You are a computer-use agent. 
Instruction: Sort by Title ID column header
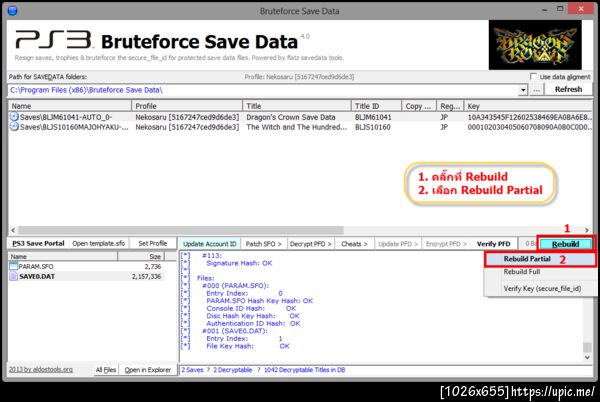pyautogui.click(x=376, y=106)
